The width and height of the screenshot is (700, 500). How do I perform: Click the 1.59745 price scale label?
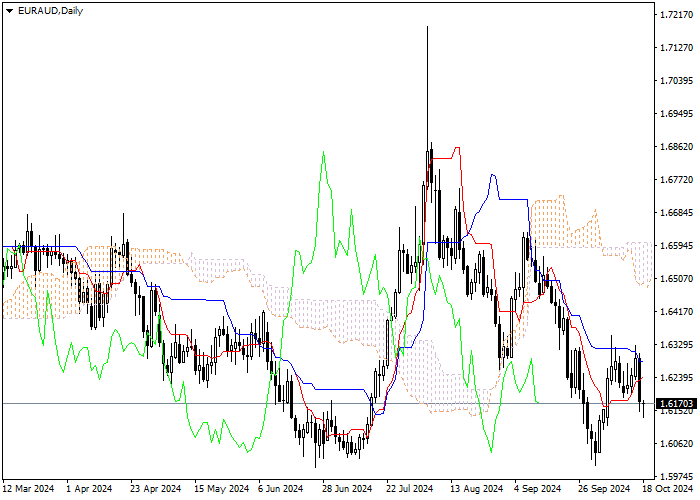point(676,476)
